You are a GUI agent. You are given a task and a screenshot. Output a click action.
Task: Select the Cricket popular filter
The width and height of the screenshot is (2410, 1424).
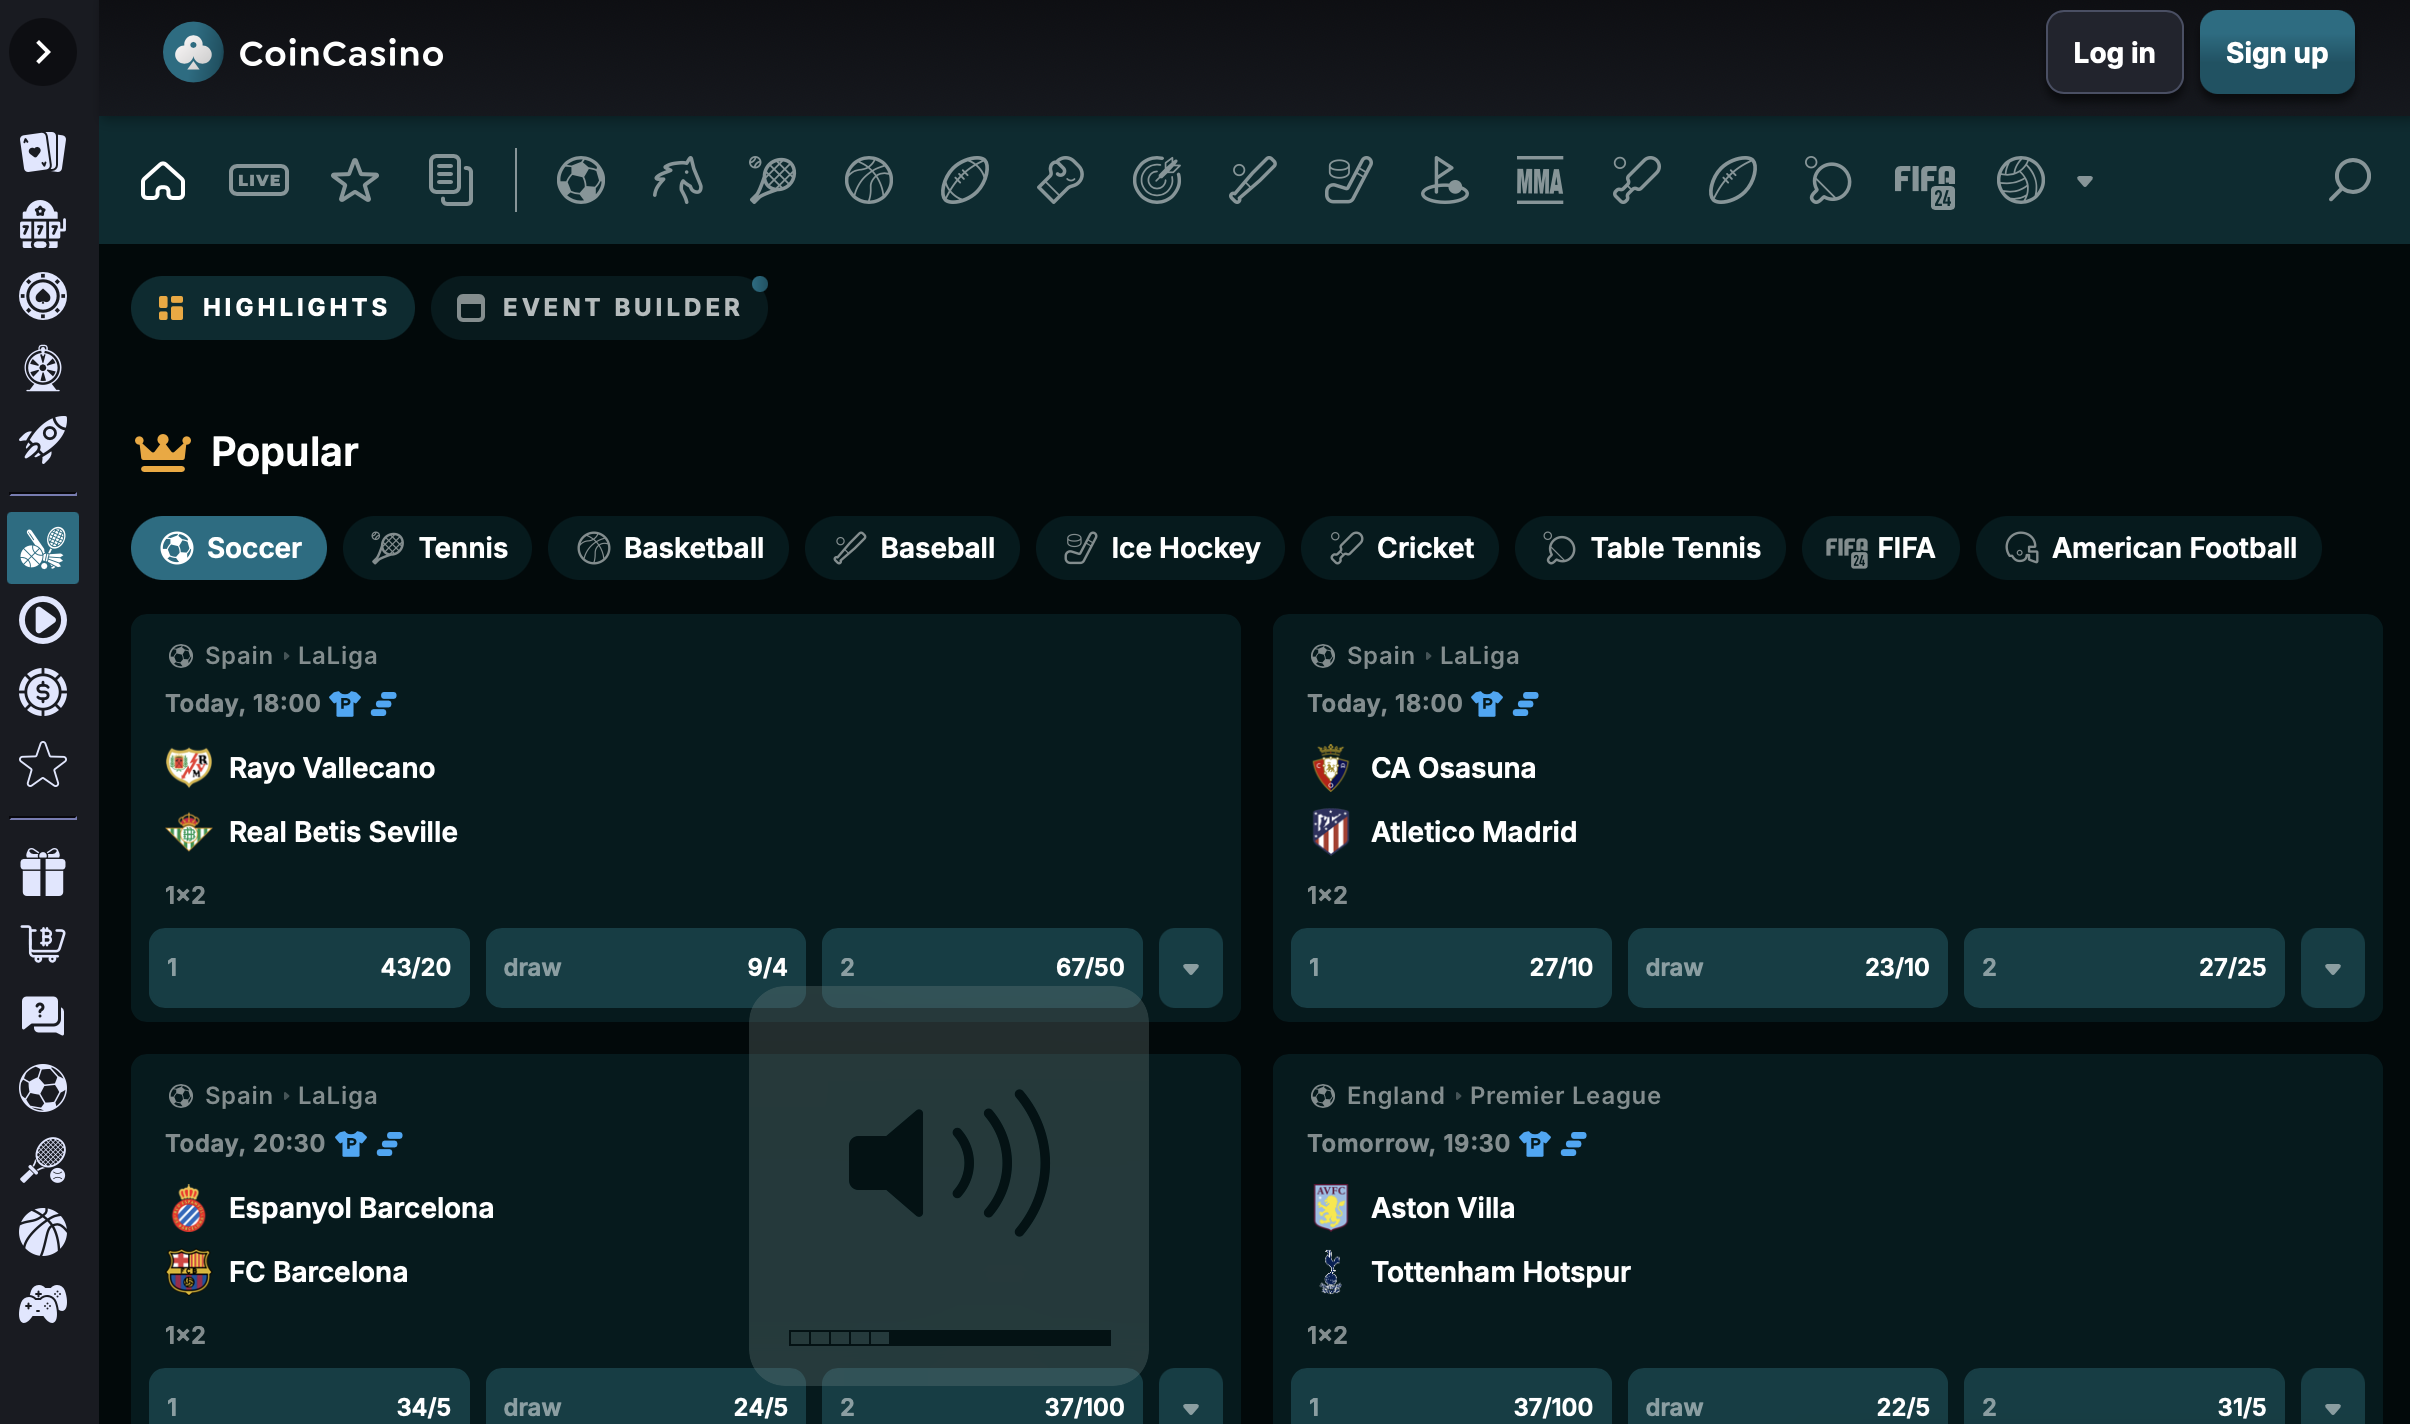point(1400,548)
